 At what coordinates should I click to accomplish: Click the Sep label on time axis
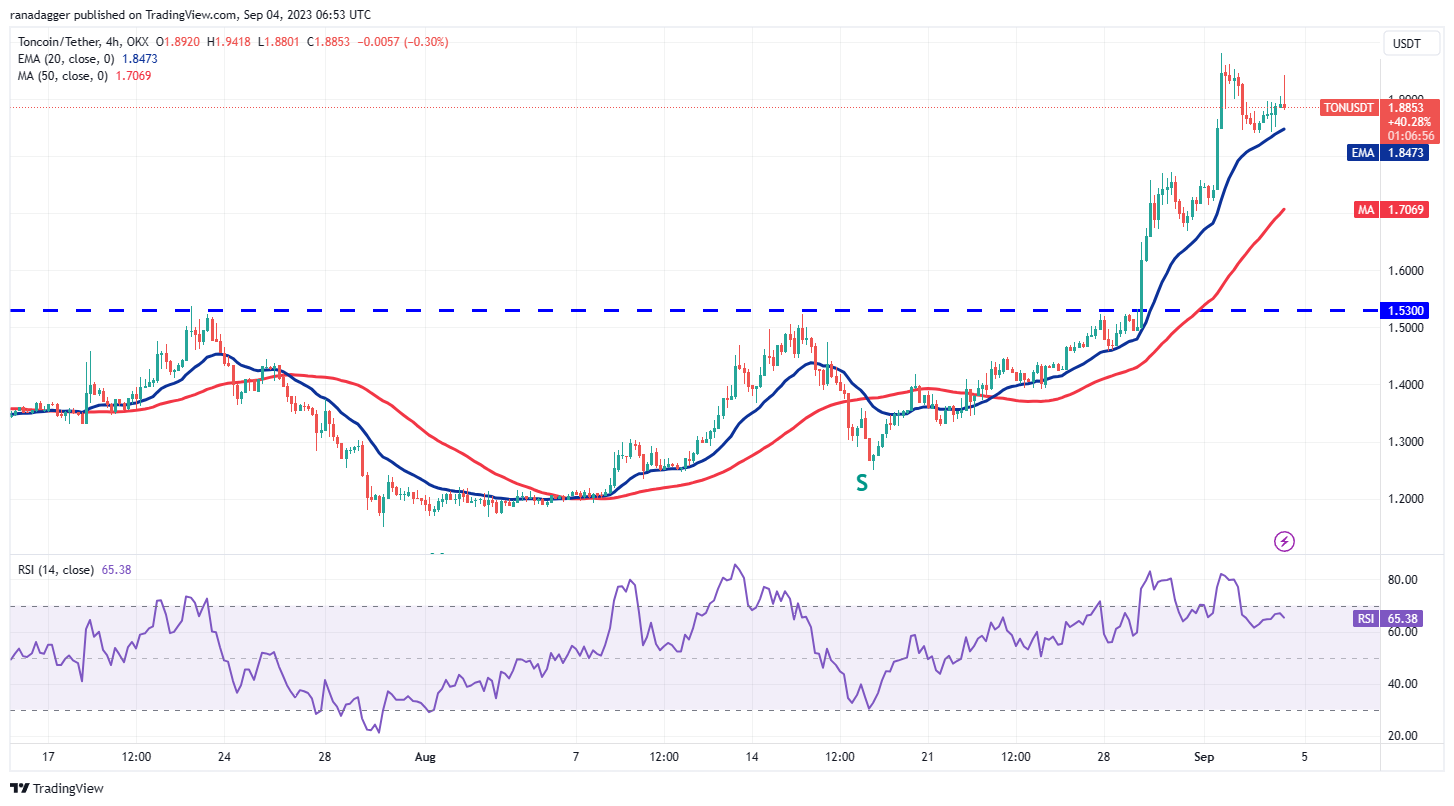point(1204,758)
